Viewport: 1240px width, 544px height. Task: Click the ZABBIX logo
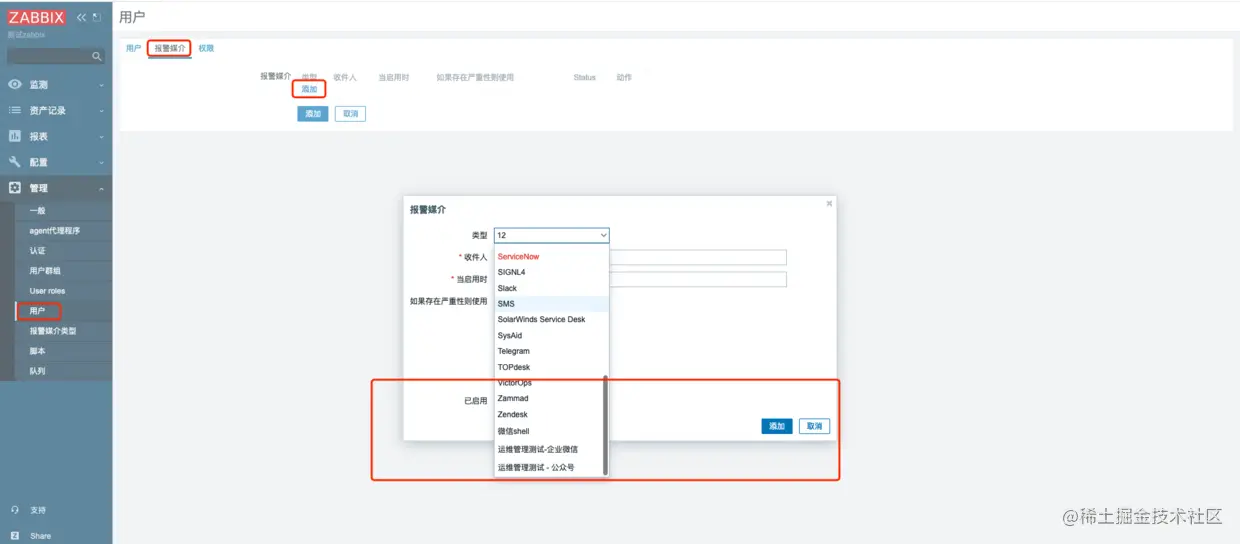click(36, 17)
